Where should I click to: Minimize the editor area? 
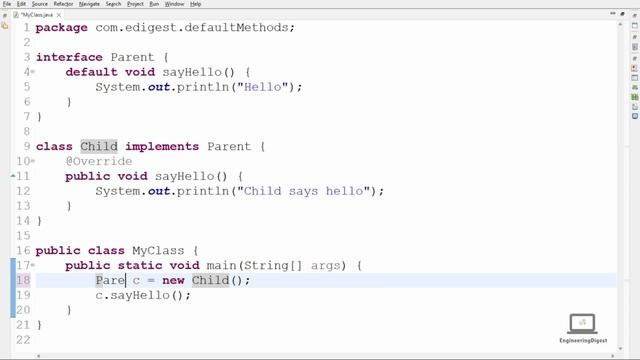click(x=613, y=14)
